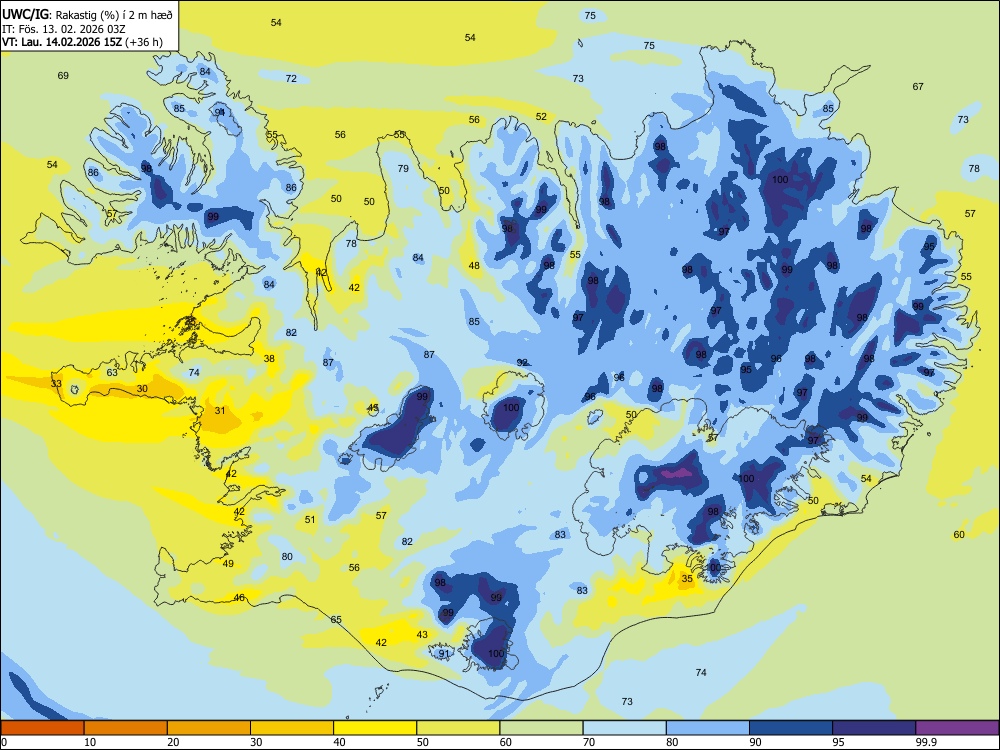Click the '10' tick label on legend
This screenshot has width=1000, height=750.
click(90, 742)
